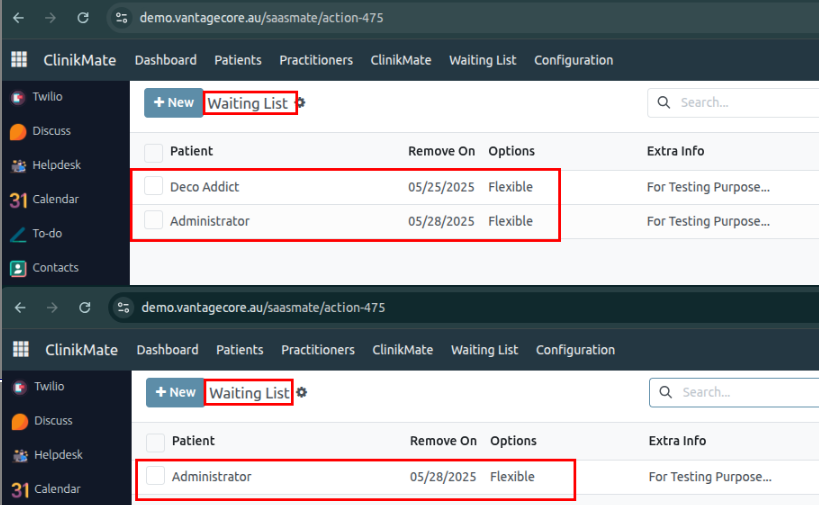Select the Deco Addict row checkbox
This screenshot has width=819, height=505.
(x=153, y=187)
